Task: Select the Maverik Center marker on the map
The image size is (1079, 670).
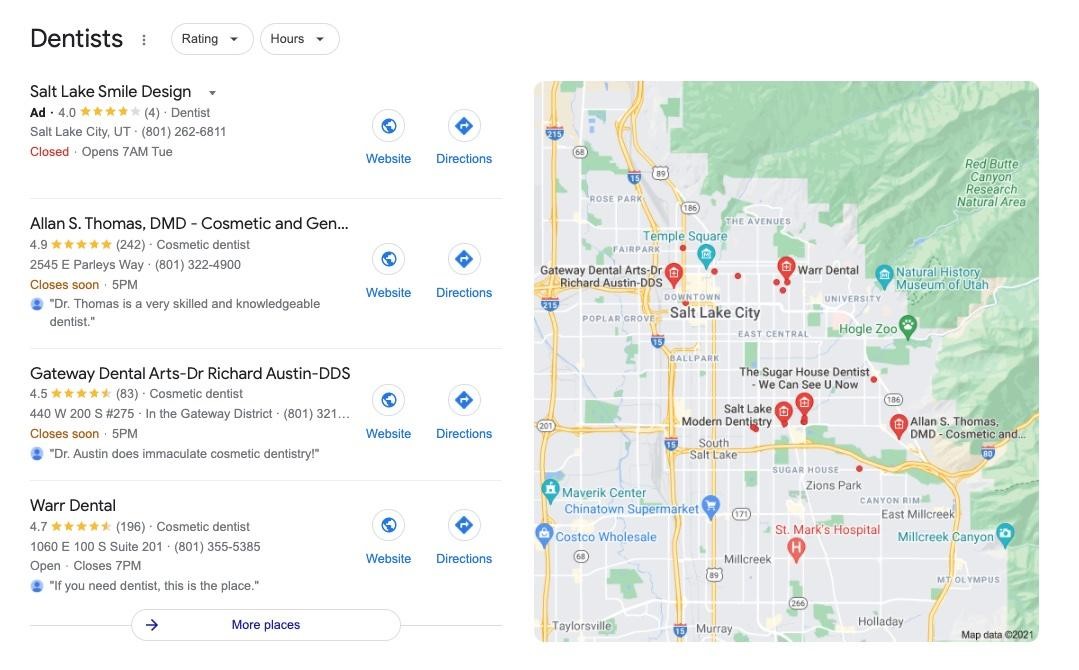Action: point(550,490)
